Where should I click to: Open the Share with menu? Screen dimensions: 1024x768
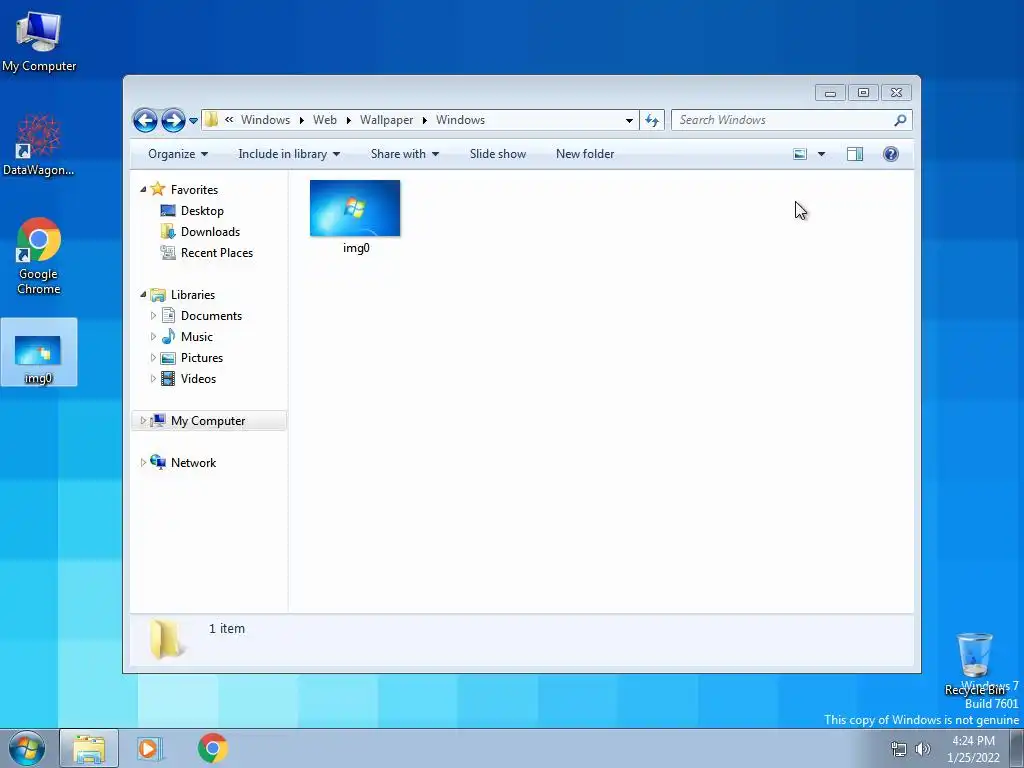click(x=404, y=154)
